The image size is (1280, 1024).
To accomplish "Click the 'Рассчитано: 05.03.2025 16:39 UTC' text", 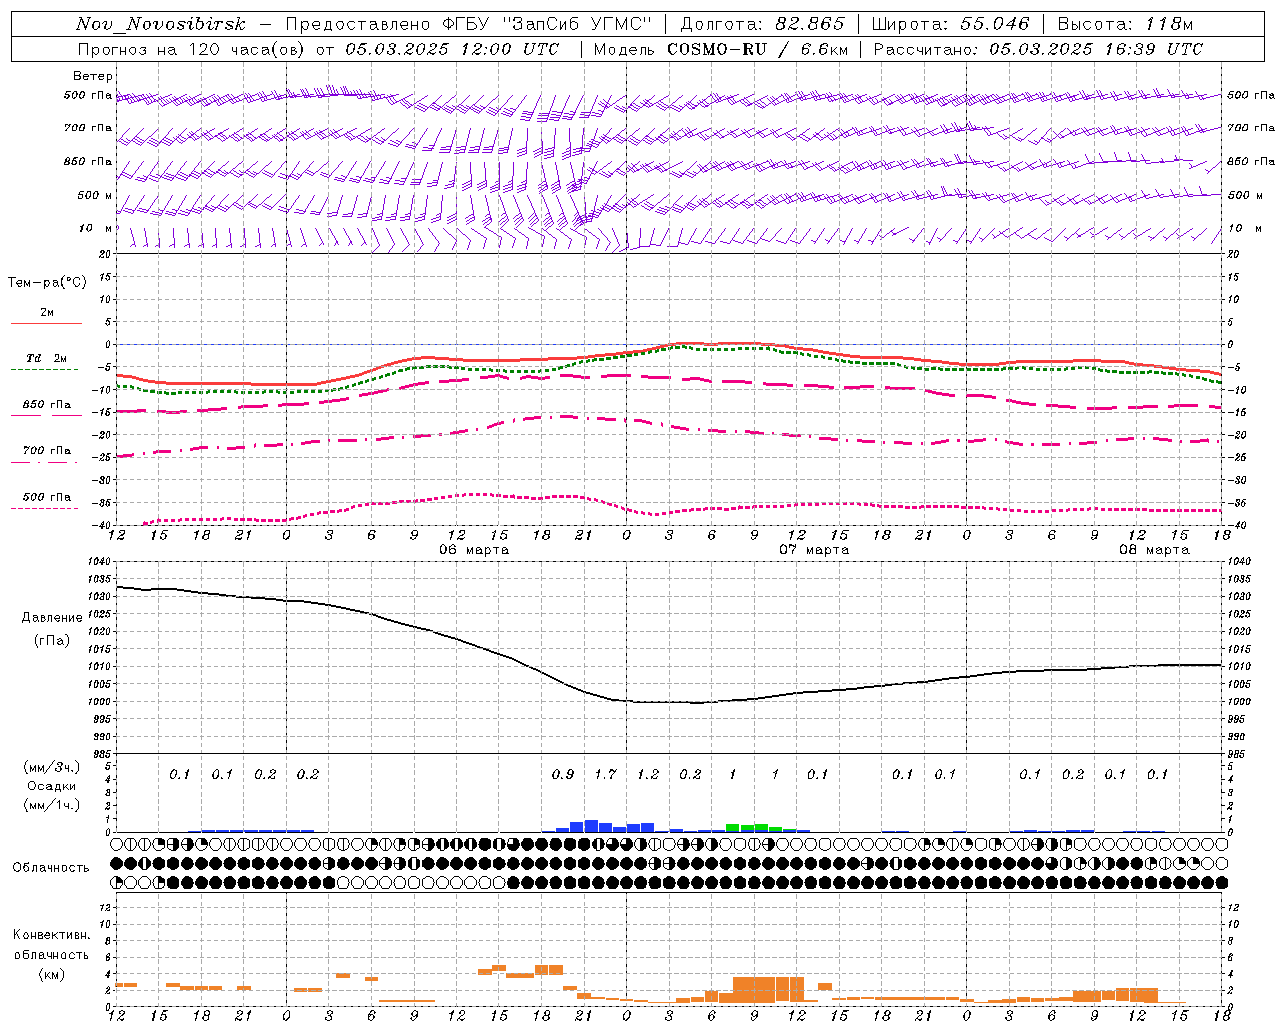I will (x=1038, y=49).
